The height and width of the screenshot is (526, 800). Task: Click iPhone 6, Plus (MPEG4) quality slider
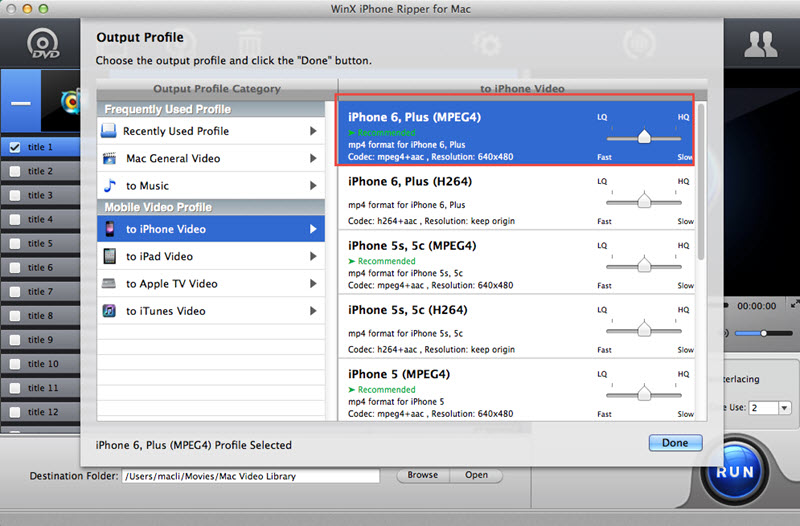pos(644,137)
